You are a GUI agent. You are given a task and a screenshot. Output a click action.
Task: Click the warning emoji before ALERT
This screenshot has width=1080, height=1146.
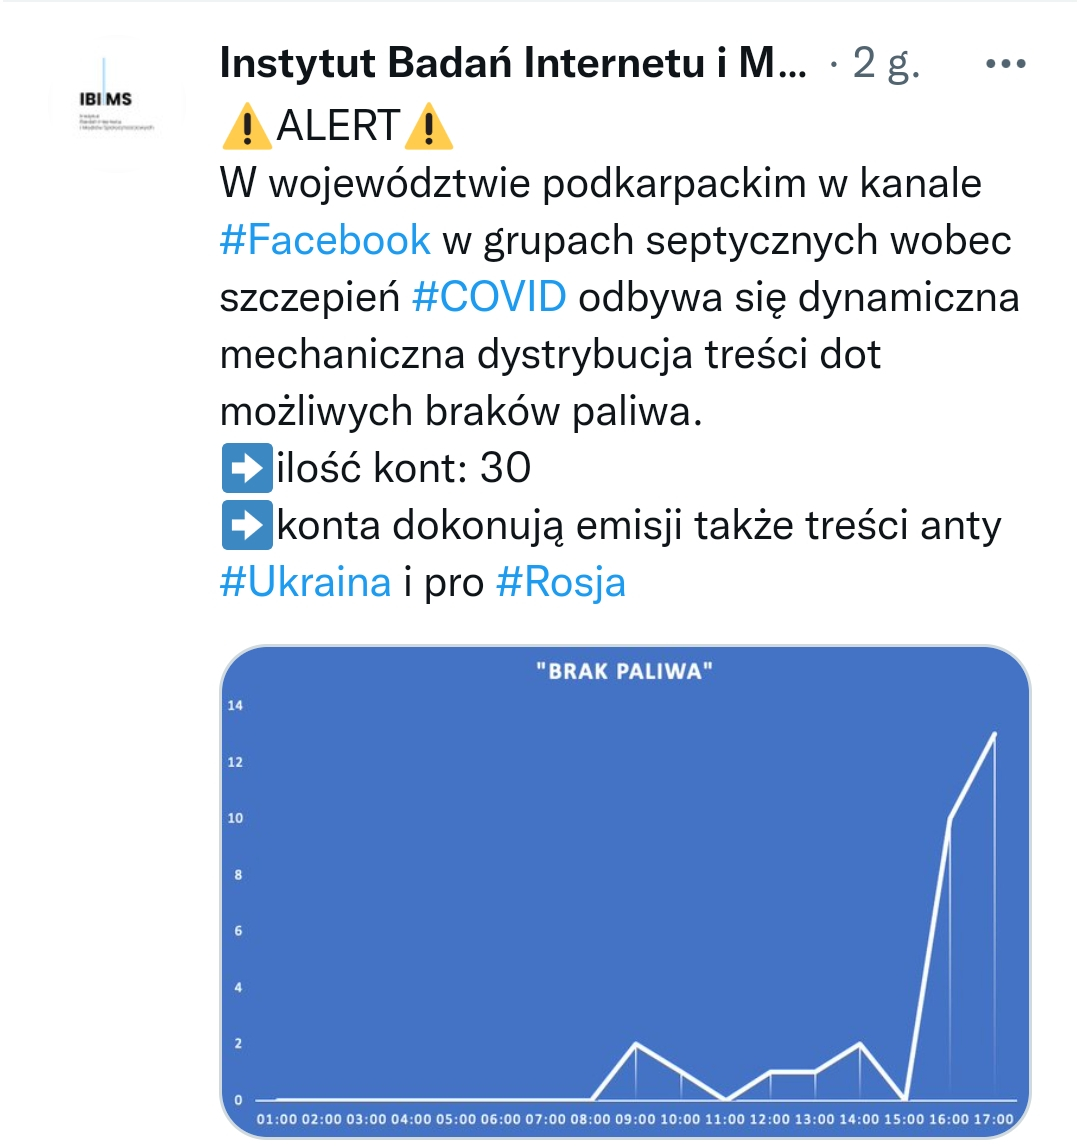pos(243,127)
